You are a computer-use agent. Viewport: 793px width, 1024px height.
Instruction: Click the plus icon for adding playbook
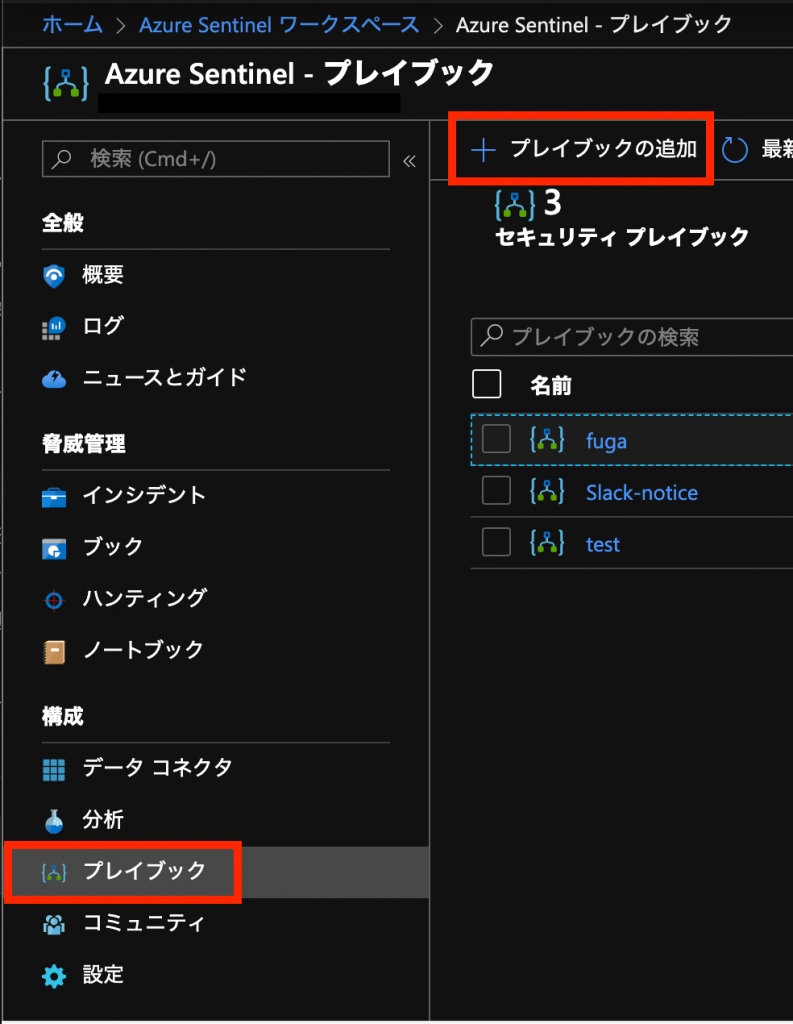[x=483, y=150]
